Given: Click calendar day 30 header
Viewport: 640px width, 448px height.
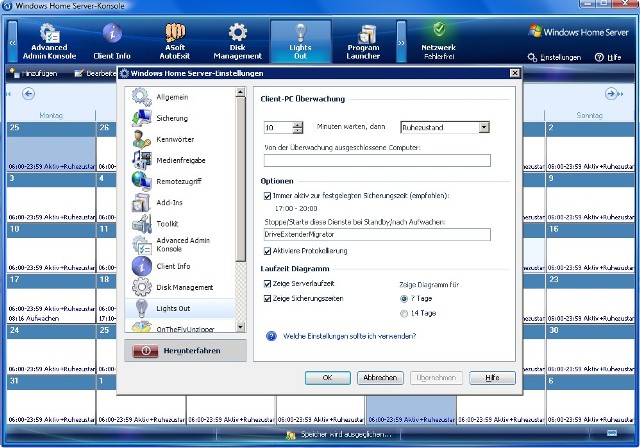Looking at the screenshot, I should [590, 330].
